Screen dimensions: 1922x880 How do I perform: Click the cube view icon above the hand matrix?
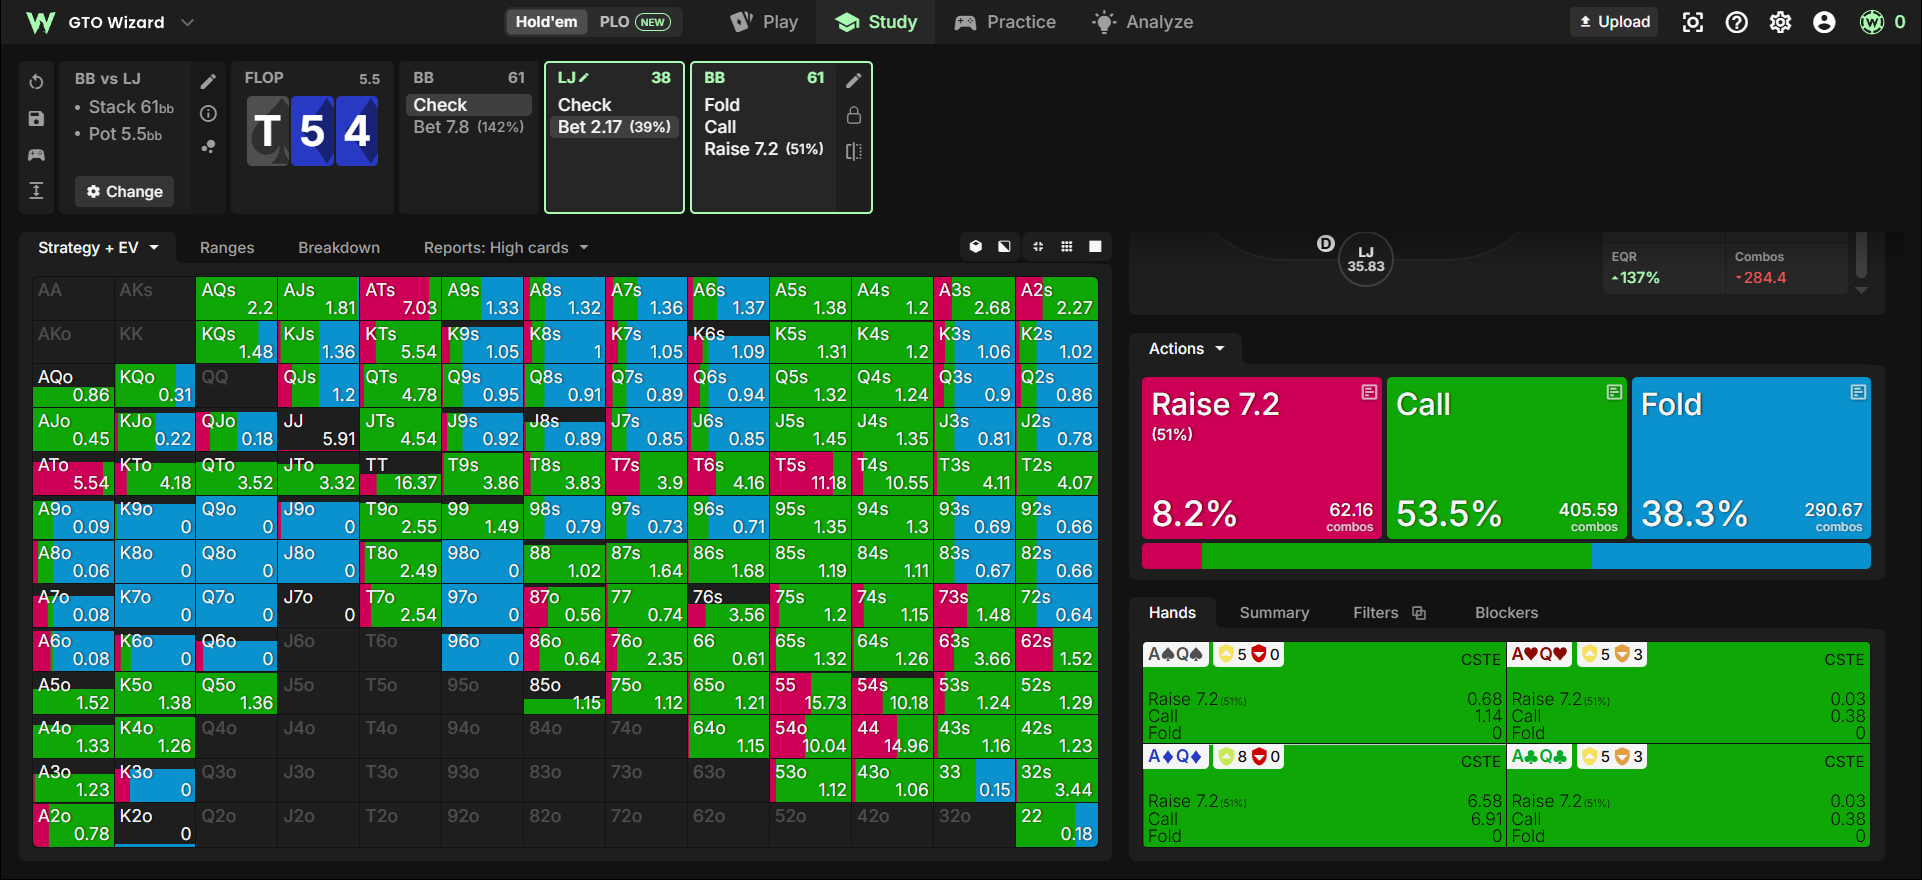(x=976, y=247)
